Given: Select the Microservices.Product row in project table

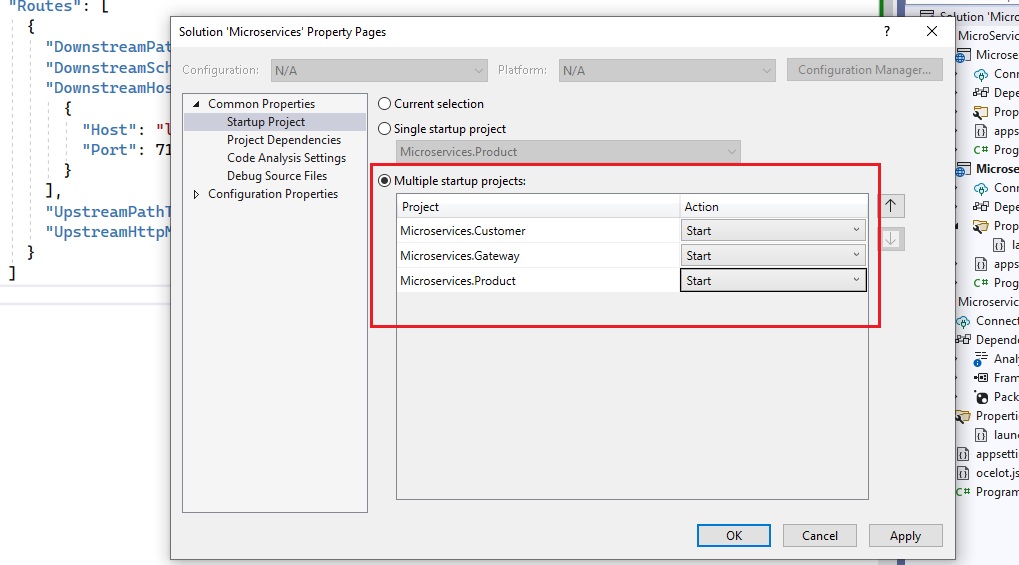Looking at the screenshot, I should click(538, 281).
